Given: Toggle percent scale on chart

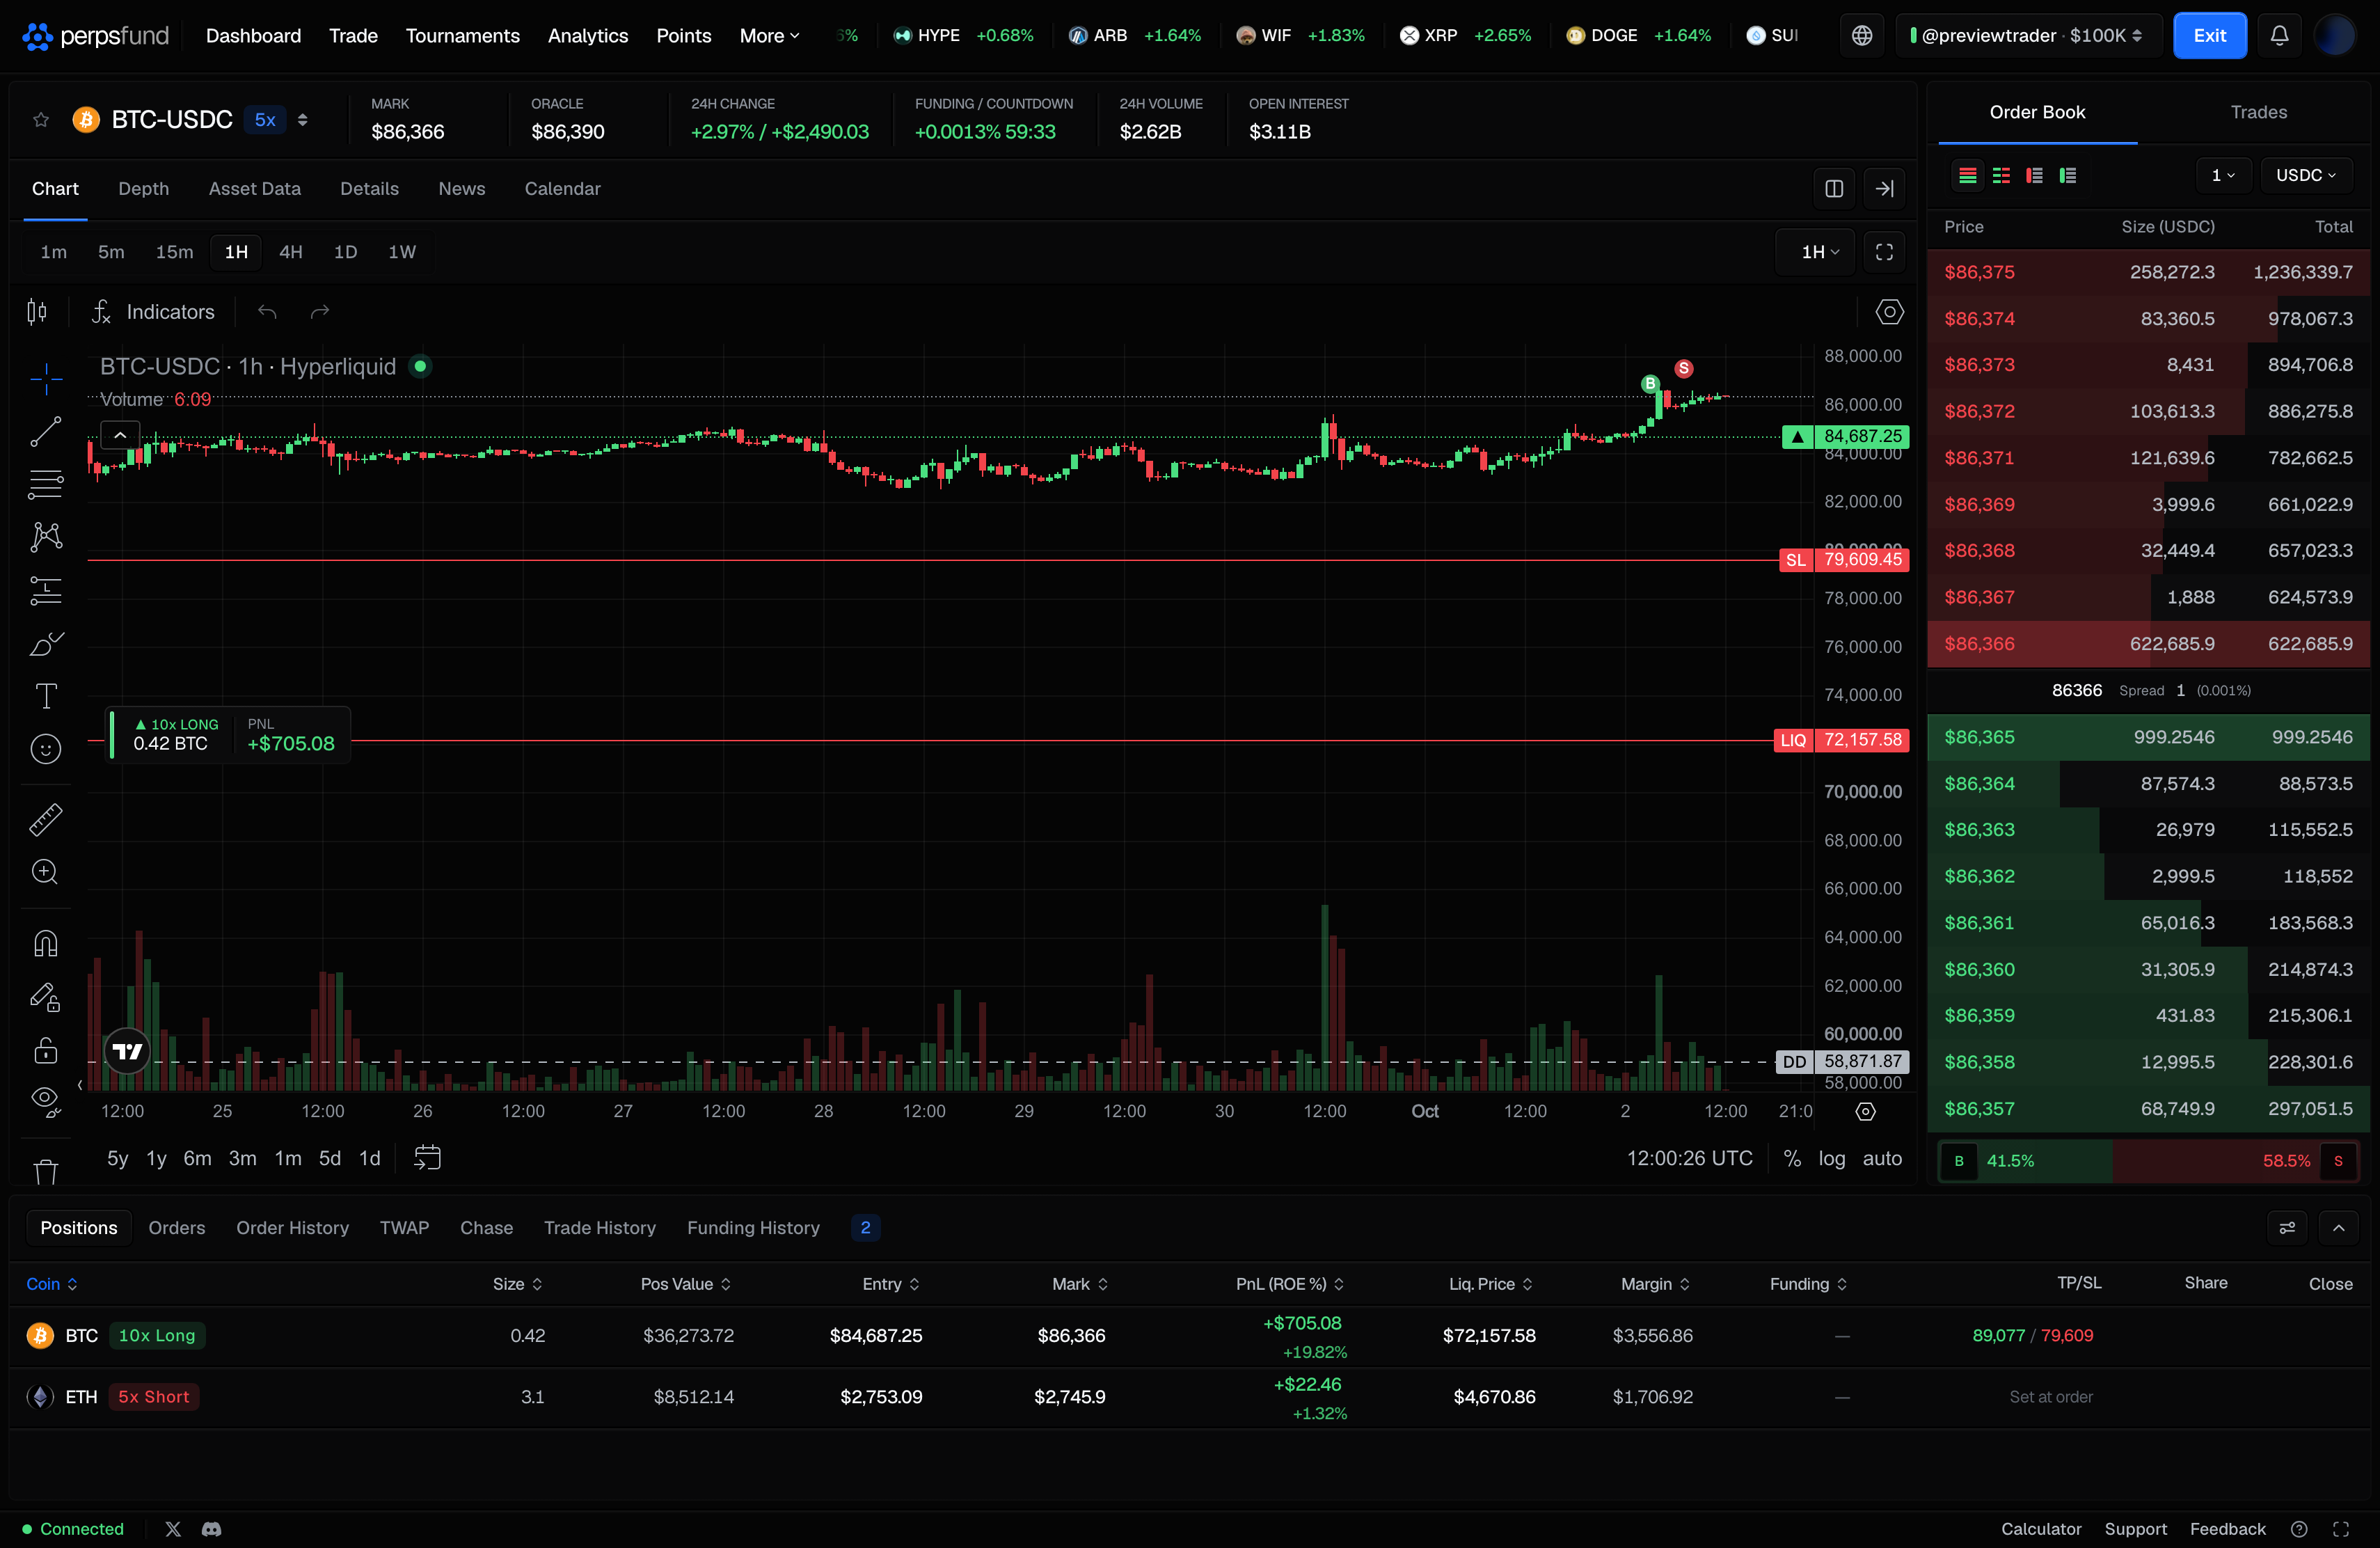Looking at the screenshot, I should [x=1792, y=1158].
